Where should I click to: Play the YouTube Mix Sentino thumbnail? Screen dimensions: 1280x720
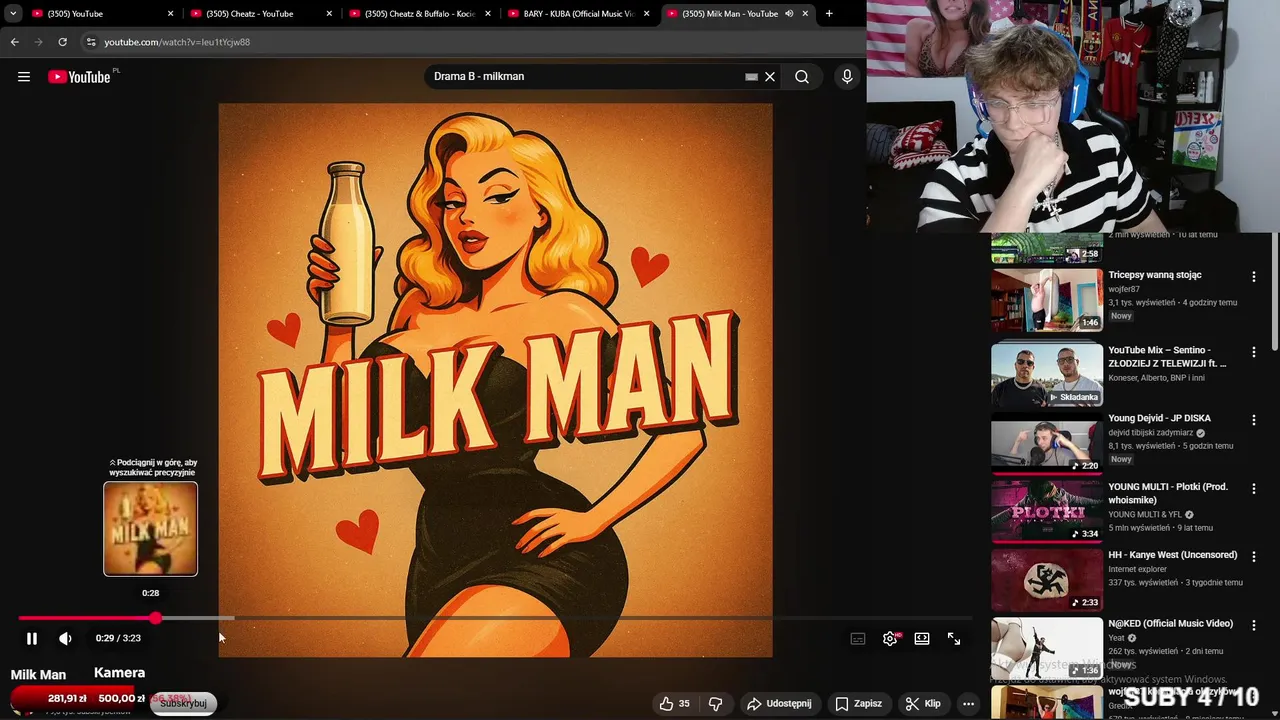(x=1047, y=375)
